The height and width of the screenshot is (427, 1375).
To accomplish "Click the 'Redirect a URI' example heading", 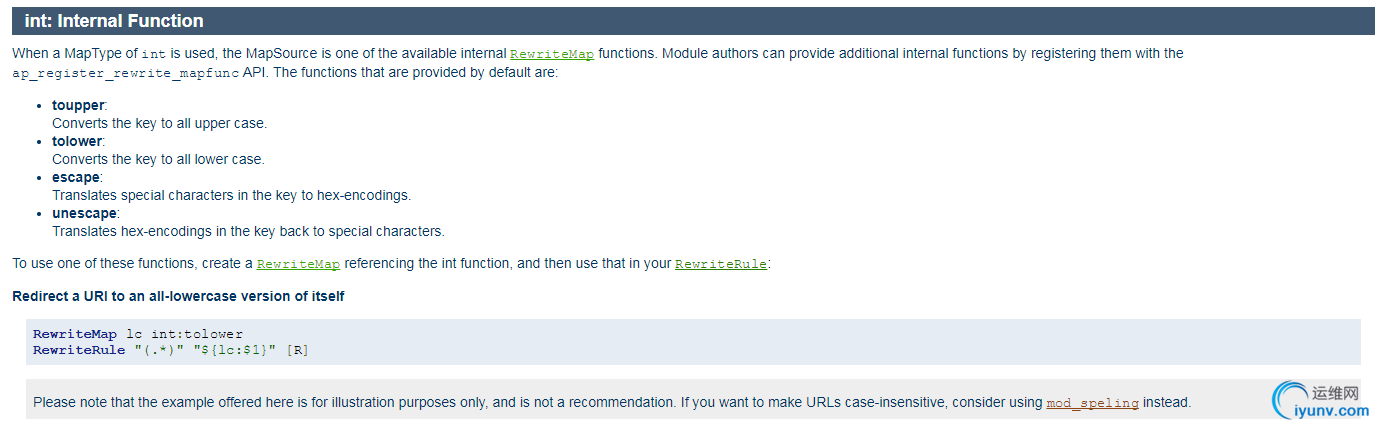I will point(178,297).
